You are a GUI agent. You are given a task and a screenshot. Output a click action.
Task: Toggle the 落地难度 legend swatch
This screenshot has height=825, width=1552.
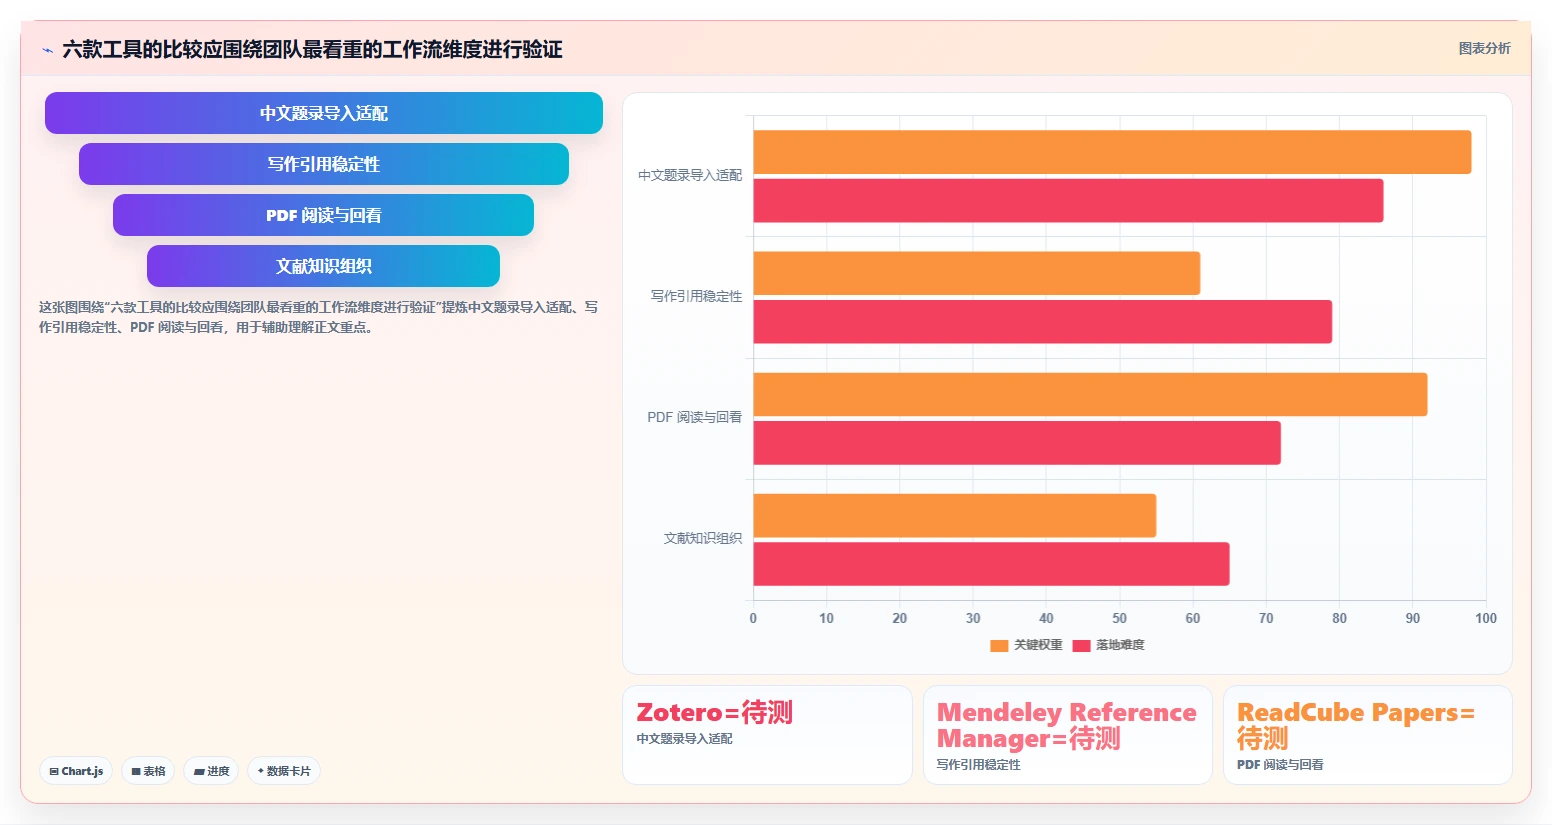pyautogui.click(x=1081, y=646)
